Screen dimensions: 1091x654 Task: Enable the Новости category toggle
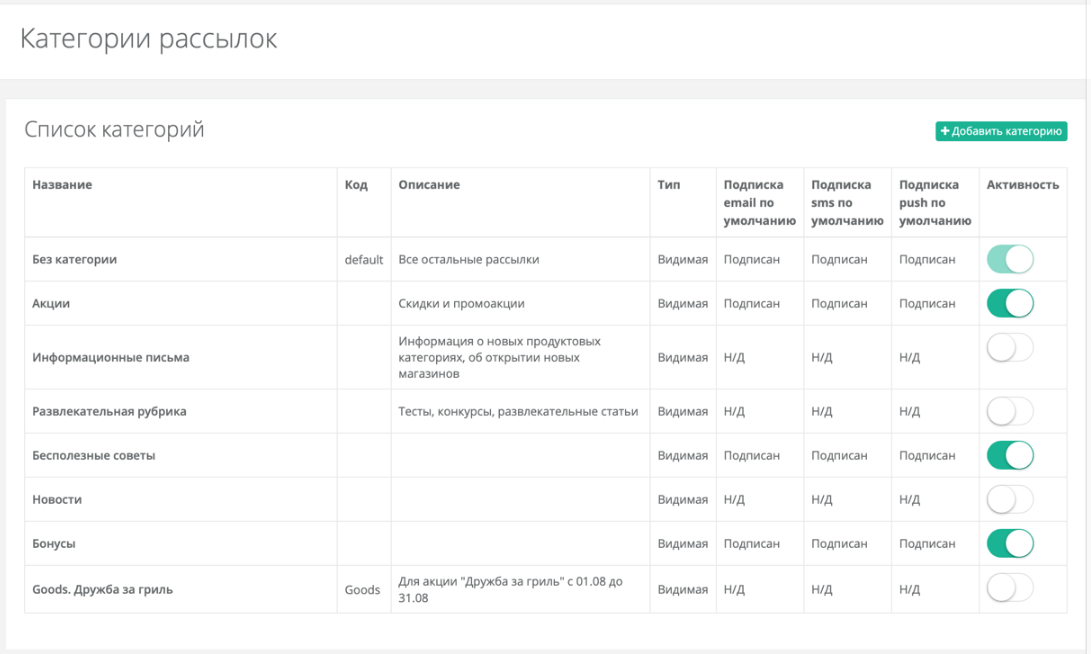click(x=1010, y=500)
